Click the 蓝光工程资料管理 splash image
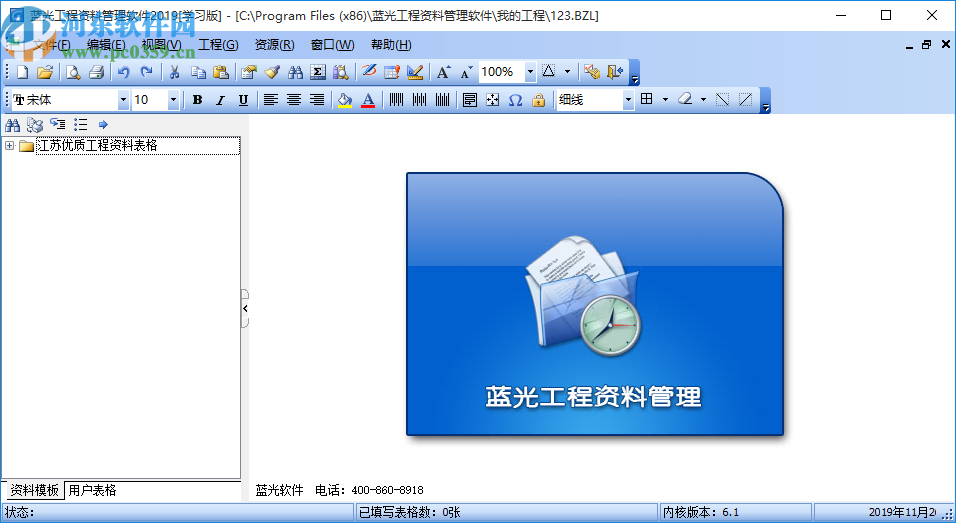 click(594, 304)
